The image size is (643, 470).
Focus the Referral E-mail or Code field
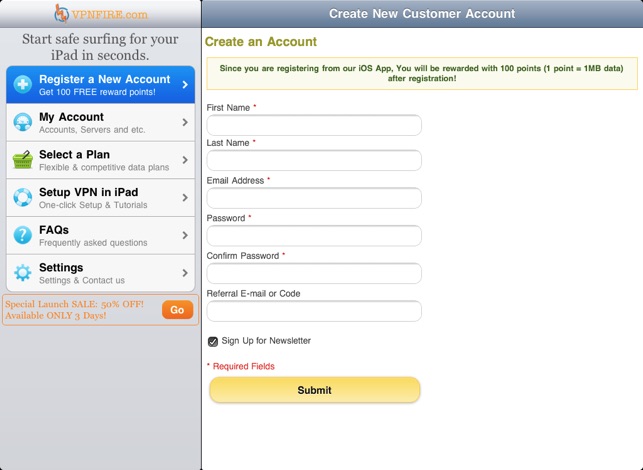pos(314,311)
